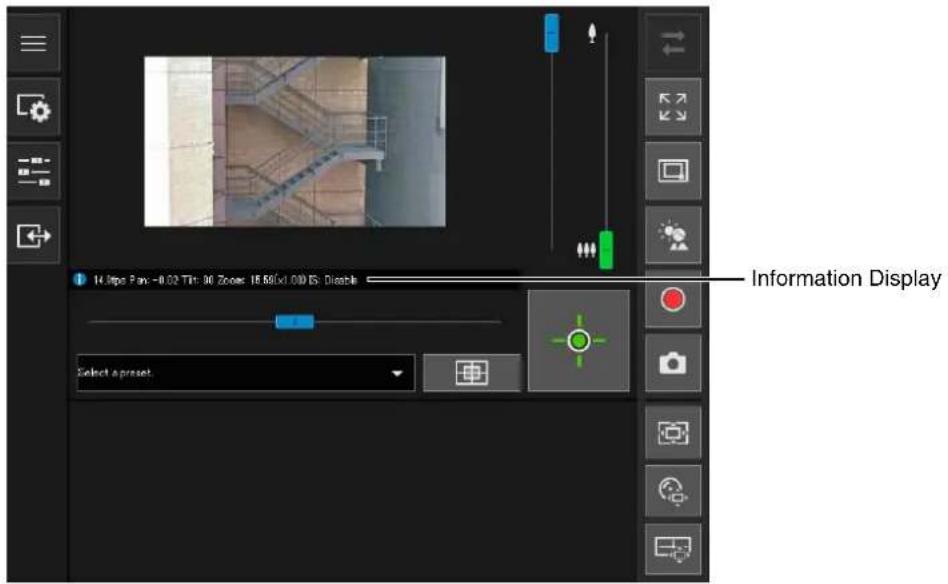This screenshot has height=584, width=948.
Task: Click the single tree telephoto icon
Action: click(592, 33)
